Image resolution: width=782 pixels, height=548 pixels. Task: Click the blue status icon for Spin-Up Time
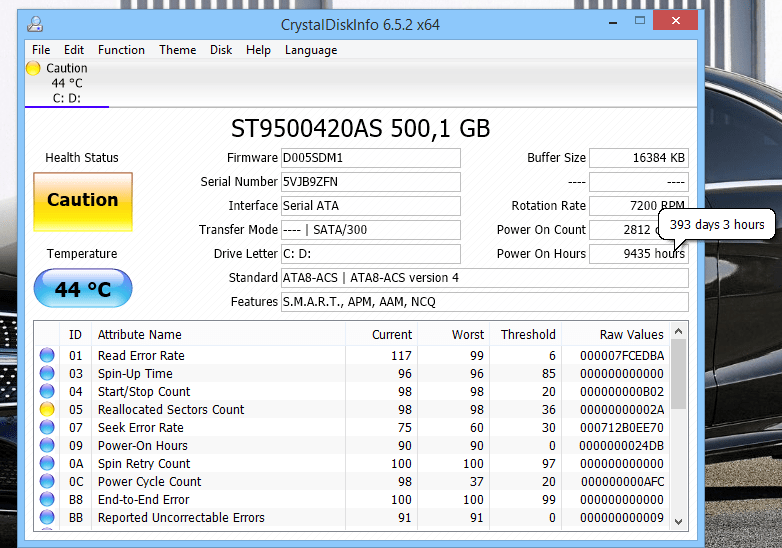coord(47,373)
